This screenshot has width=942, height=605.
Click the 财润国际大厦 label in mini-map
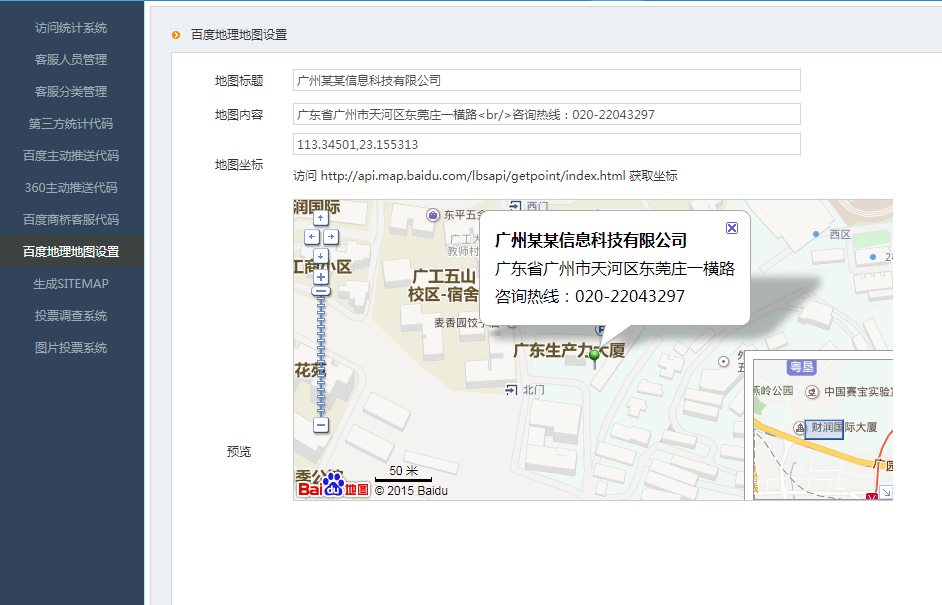coord(844,427)
